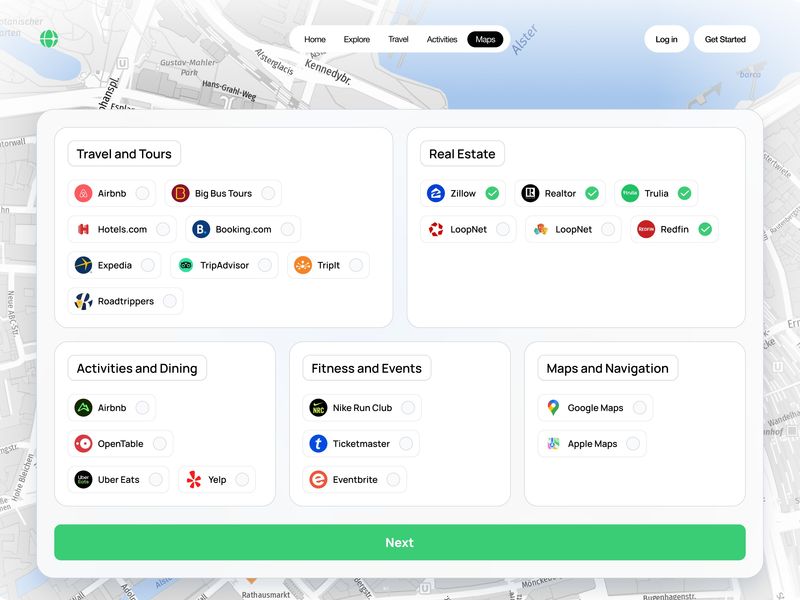This screenshot has height=600, width=800.
Task: Click the Google Maps pin icon
Action: coord(553,408)
